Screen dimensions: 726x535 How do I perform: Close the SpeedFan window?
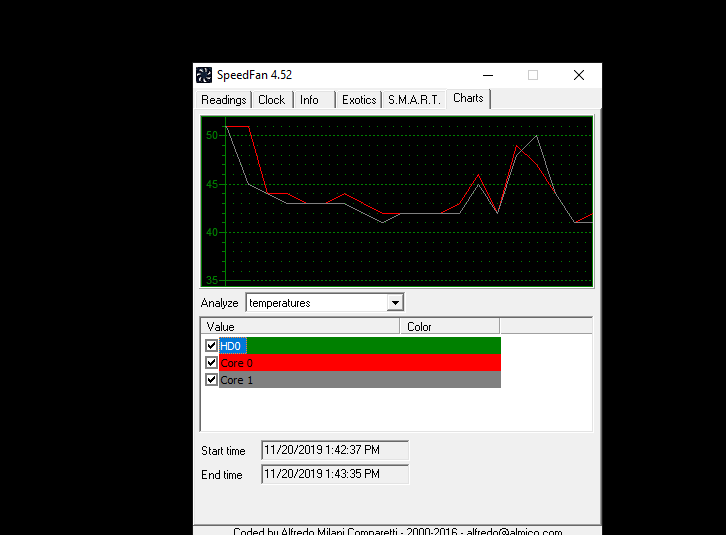tap(579, 75)
